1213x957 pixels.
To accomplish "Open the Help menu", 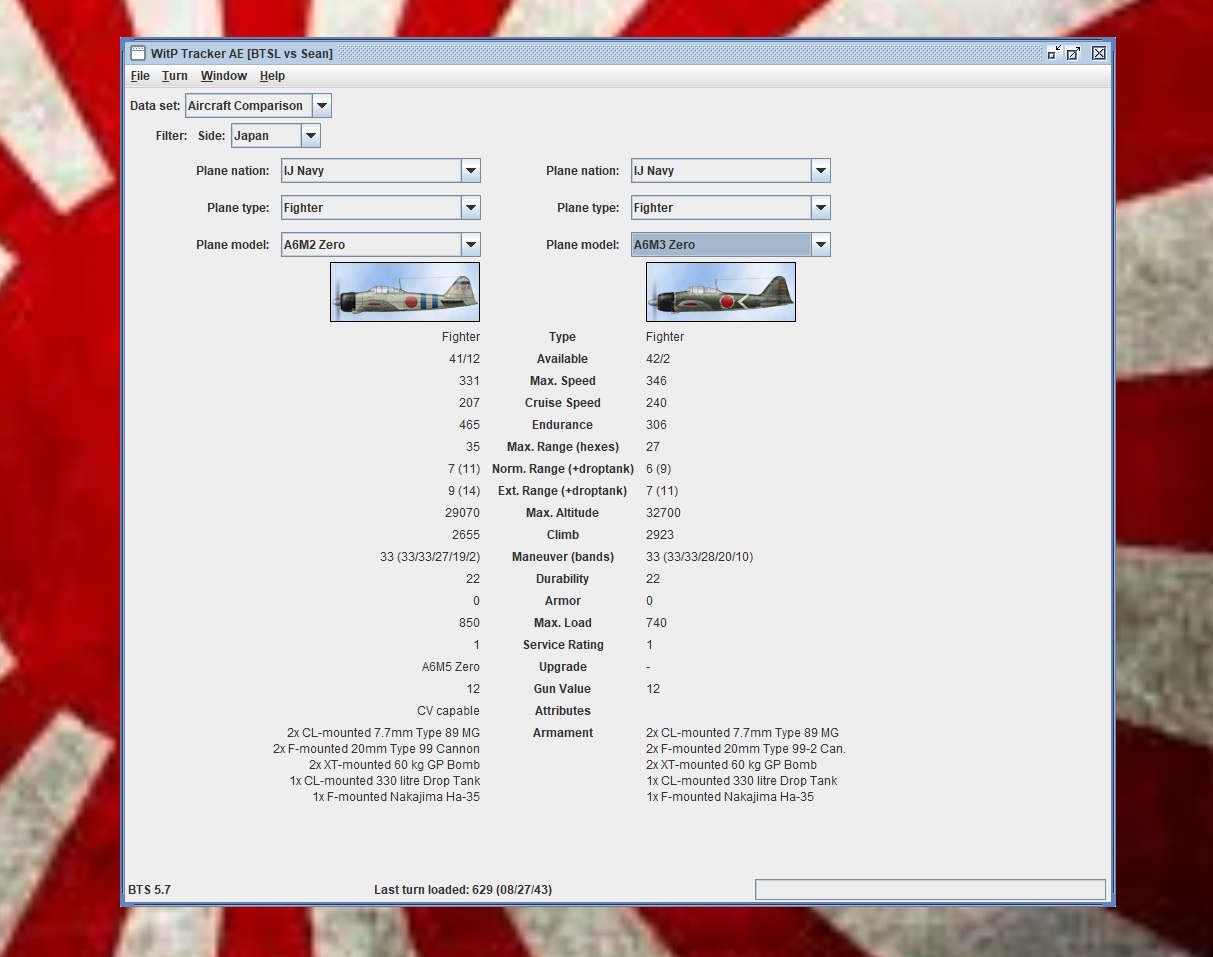I will coord(272,76).
